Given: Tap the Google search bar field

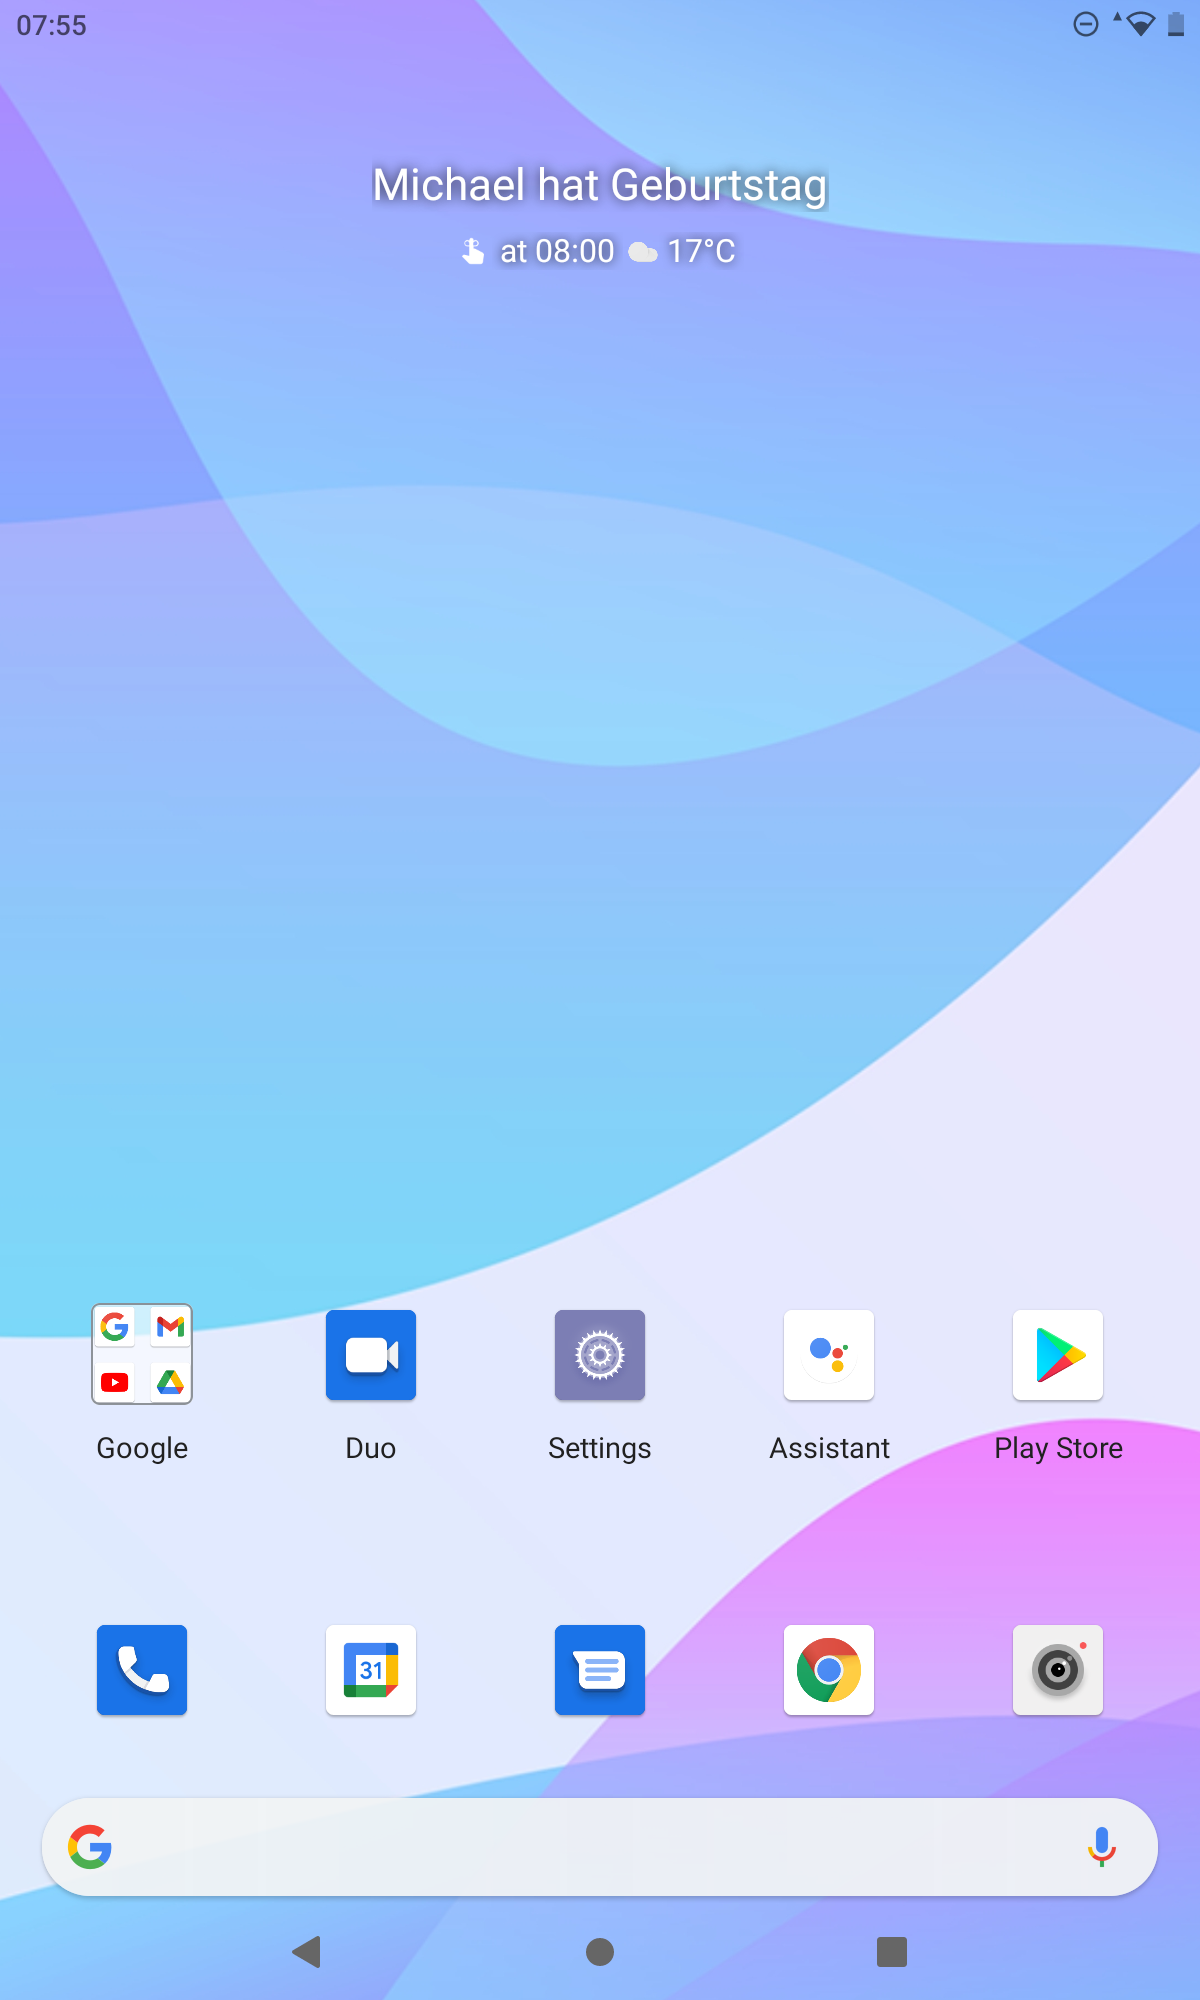Looking at the screenshot, I should click(600, 1847).
